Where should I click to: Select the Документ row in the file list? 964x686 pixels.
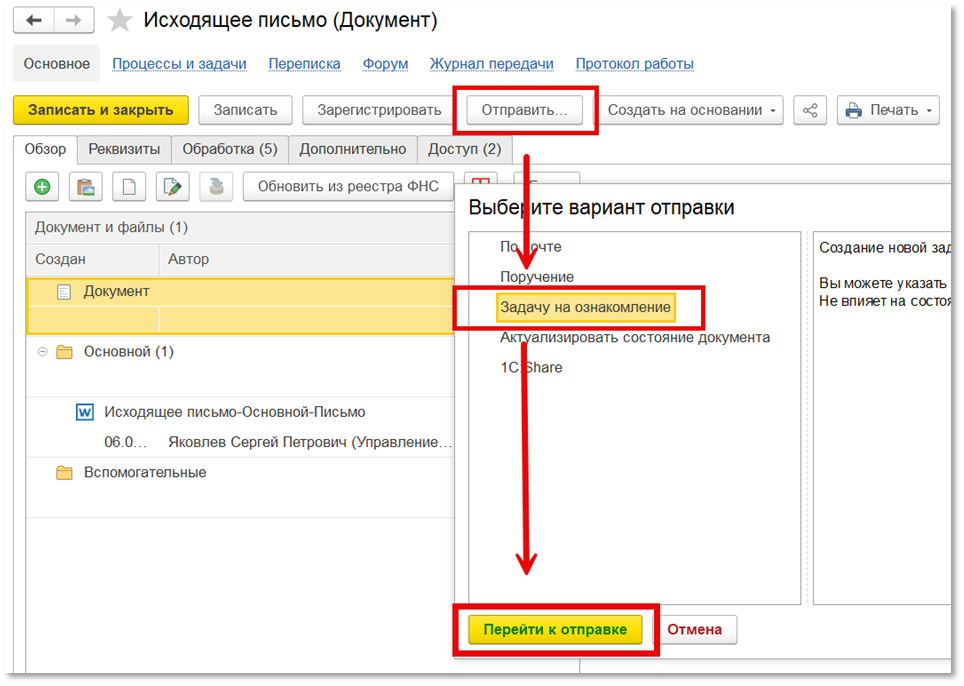(240, 306)
